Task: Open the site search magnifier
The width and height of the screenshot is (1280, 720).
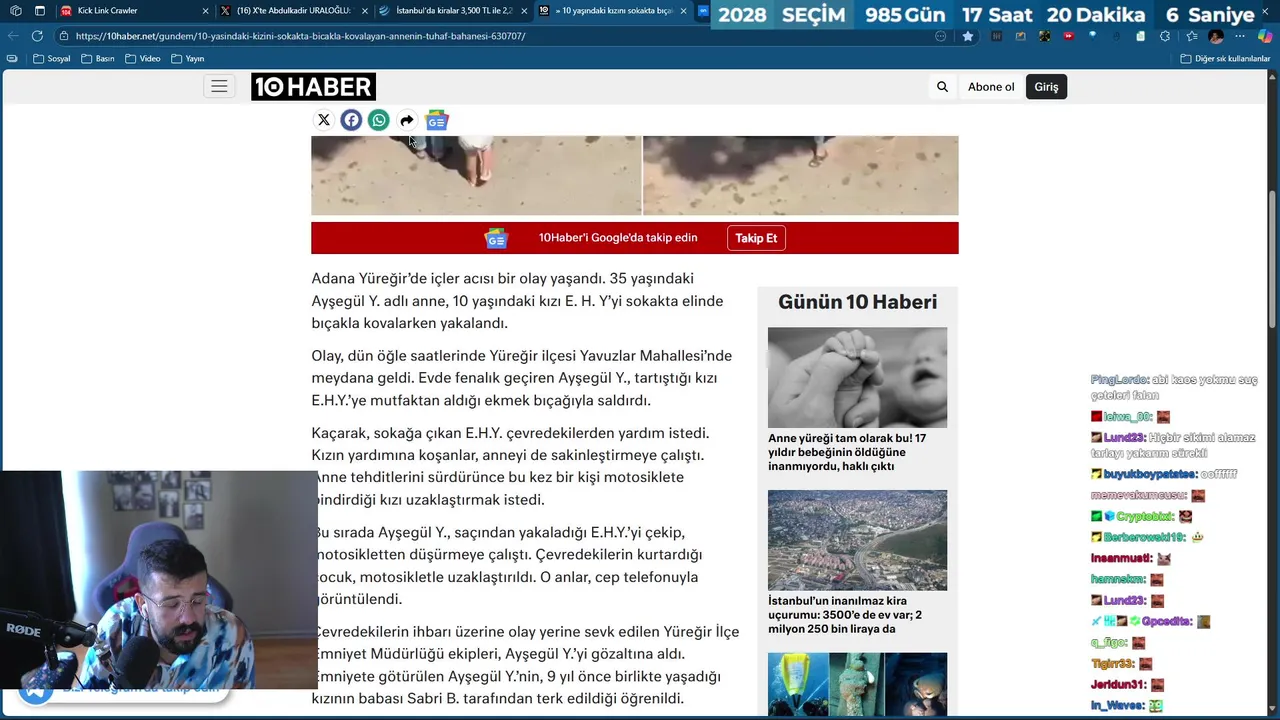Action: [942, 87]
